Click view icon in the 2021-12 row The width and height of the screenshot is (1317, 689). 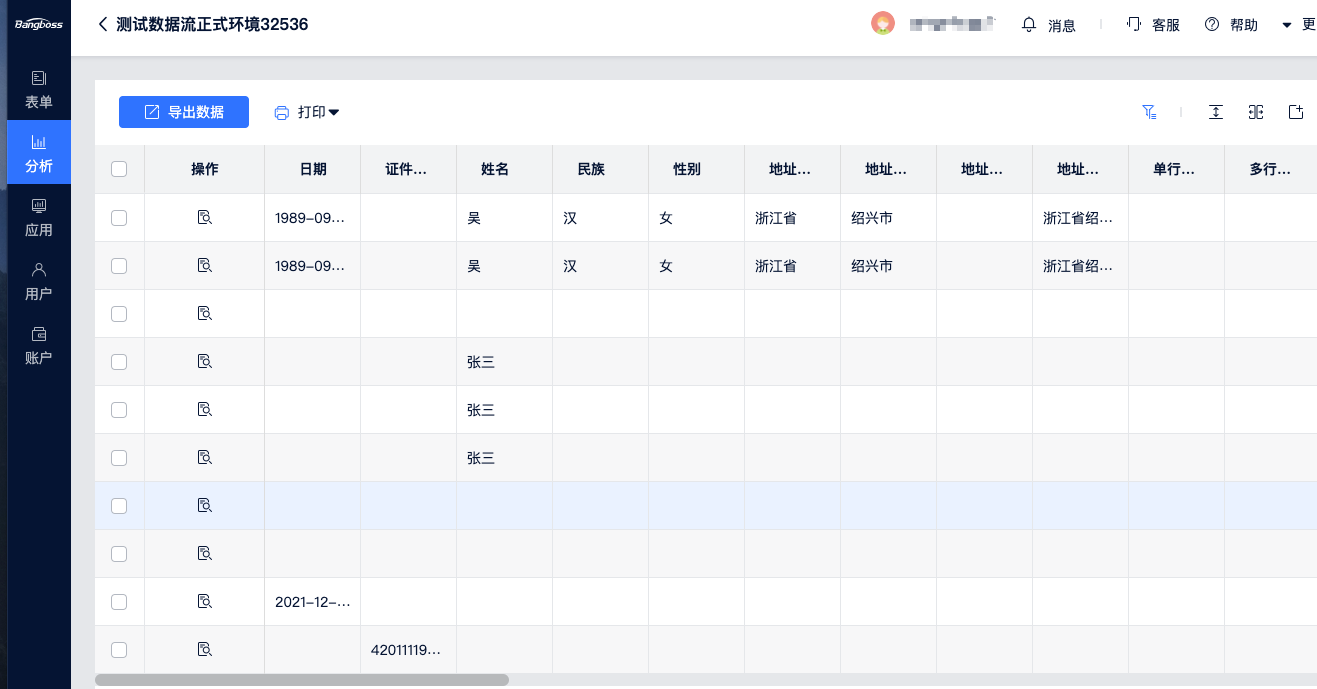[x=205, y=601]
